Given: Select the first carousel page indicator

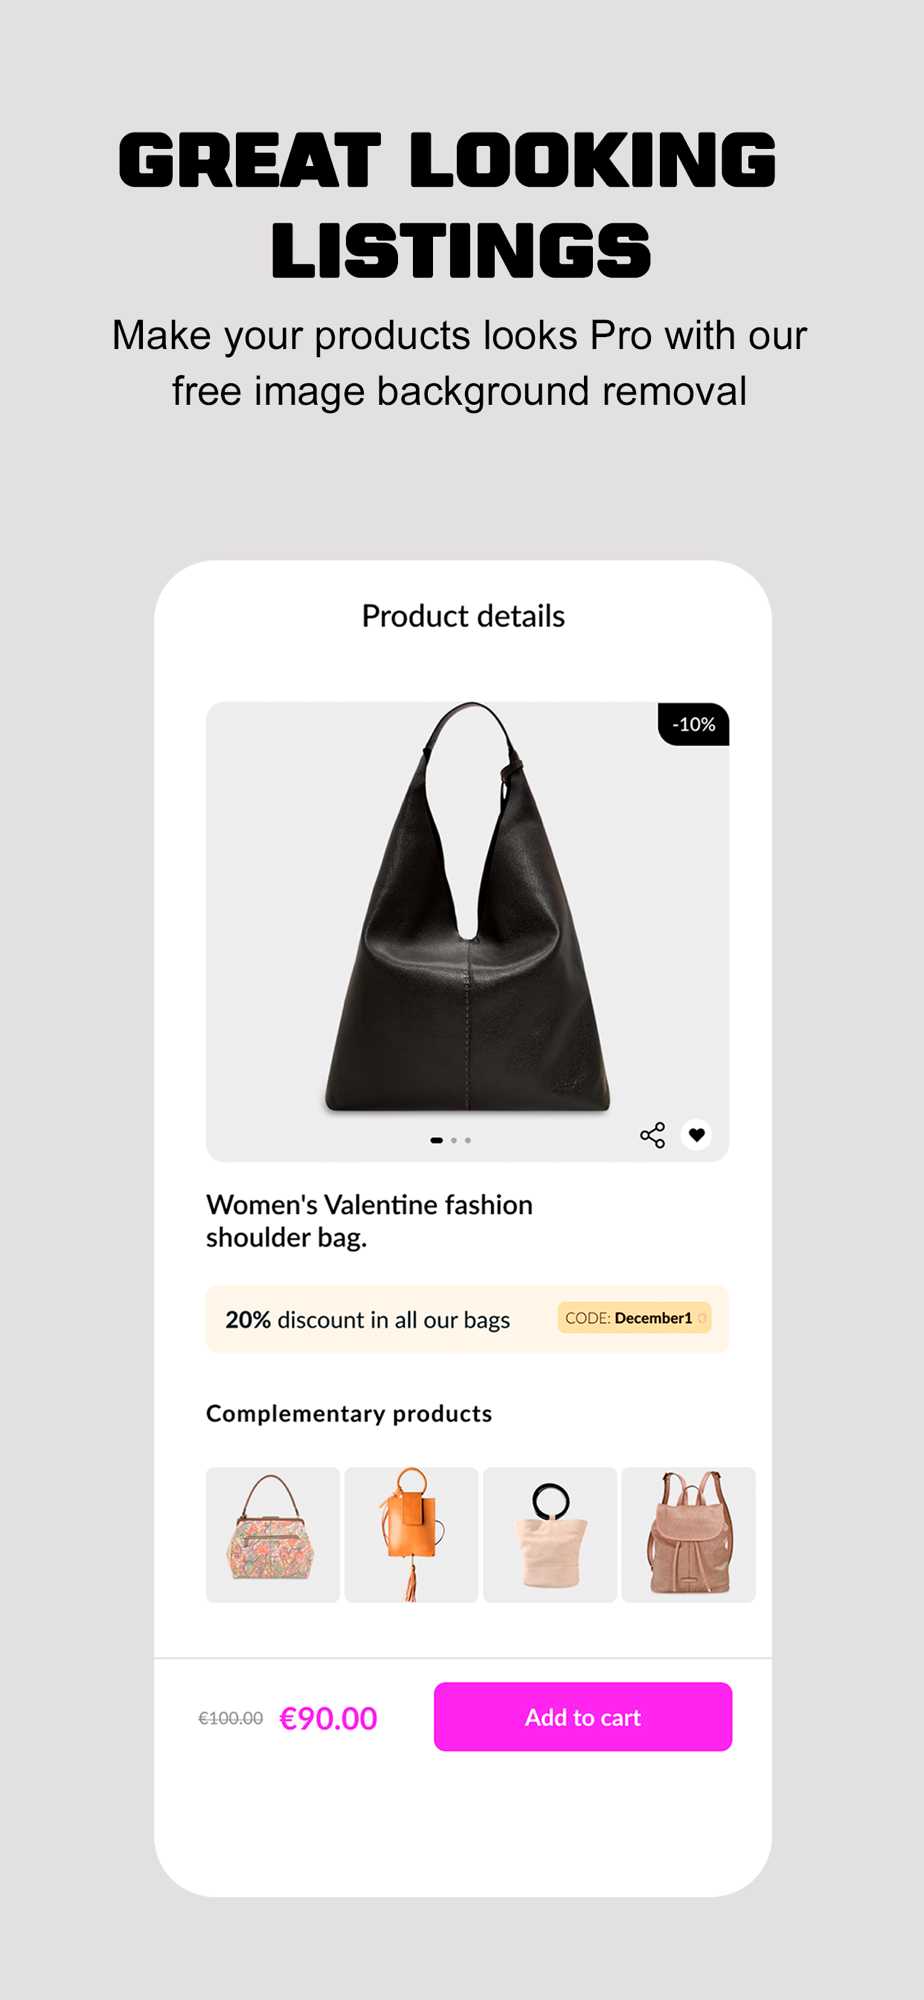Looking at the screenshot, I should click(x=436, y=1140).
